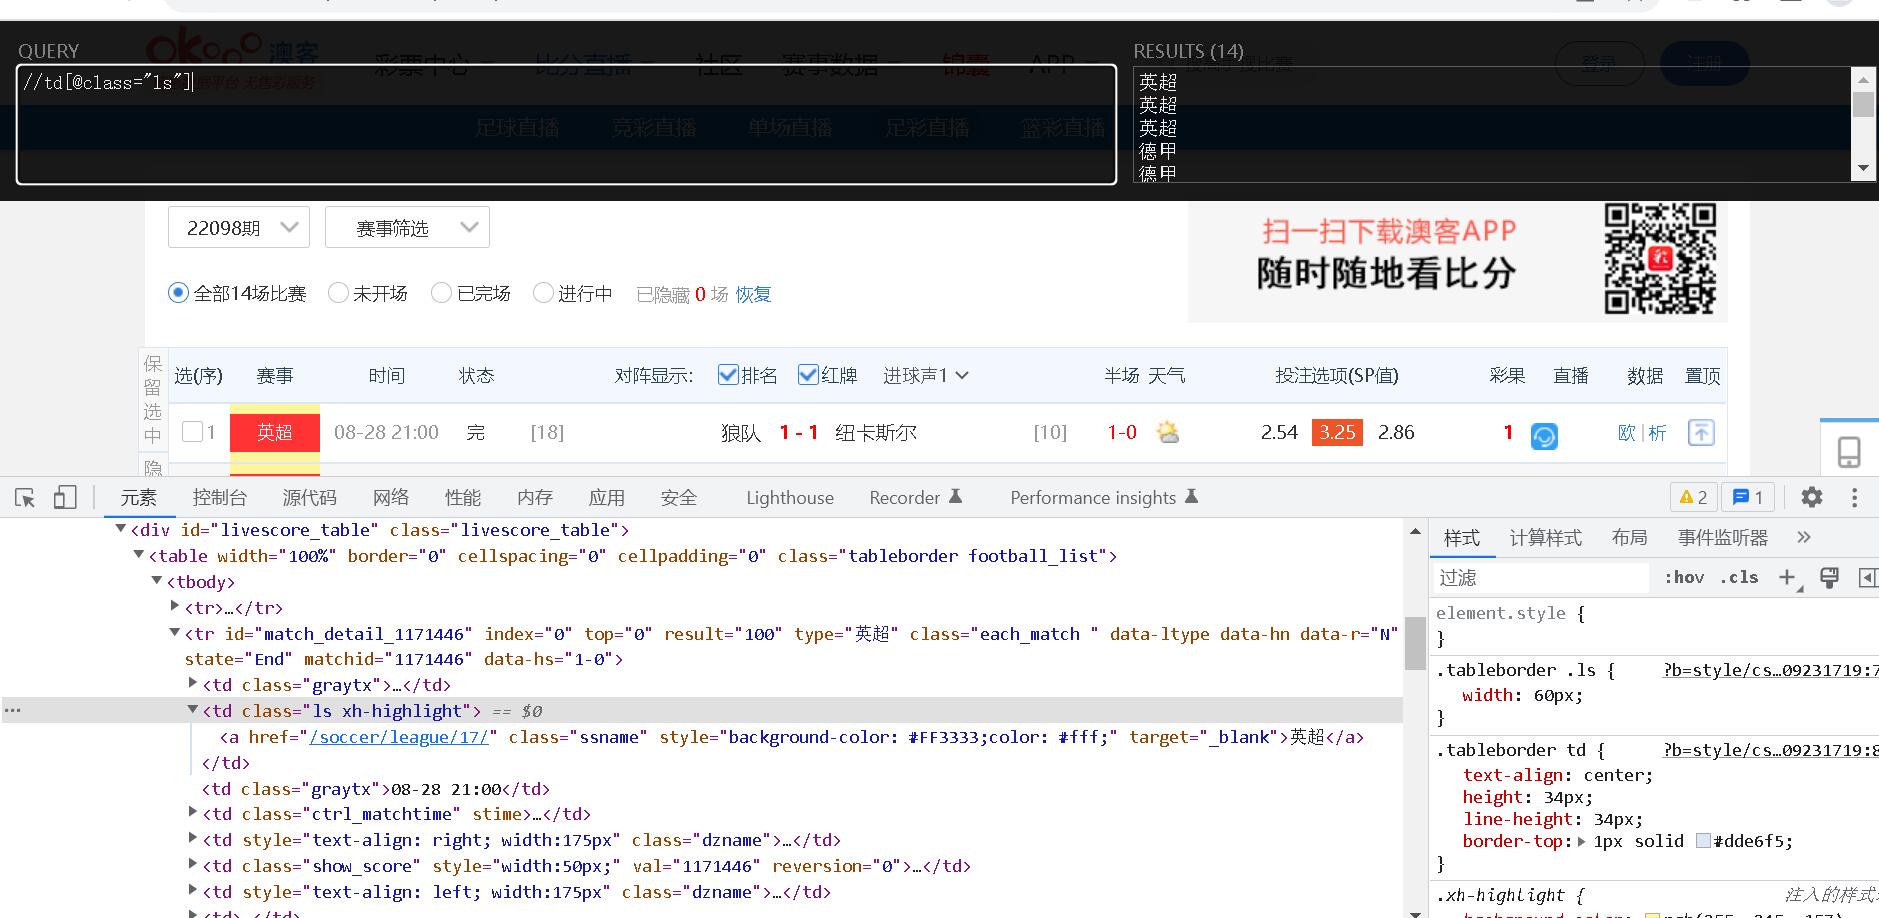Uncheck the 红牌 checkbox

[x=808, y=376]
